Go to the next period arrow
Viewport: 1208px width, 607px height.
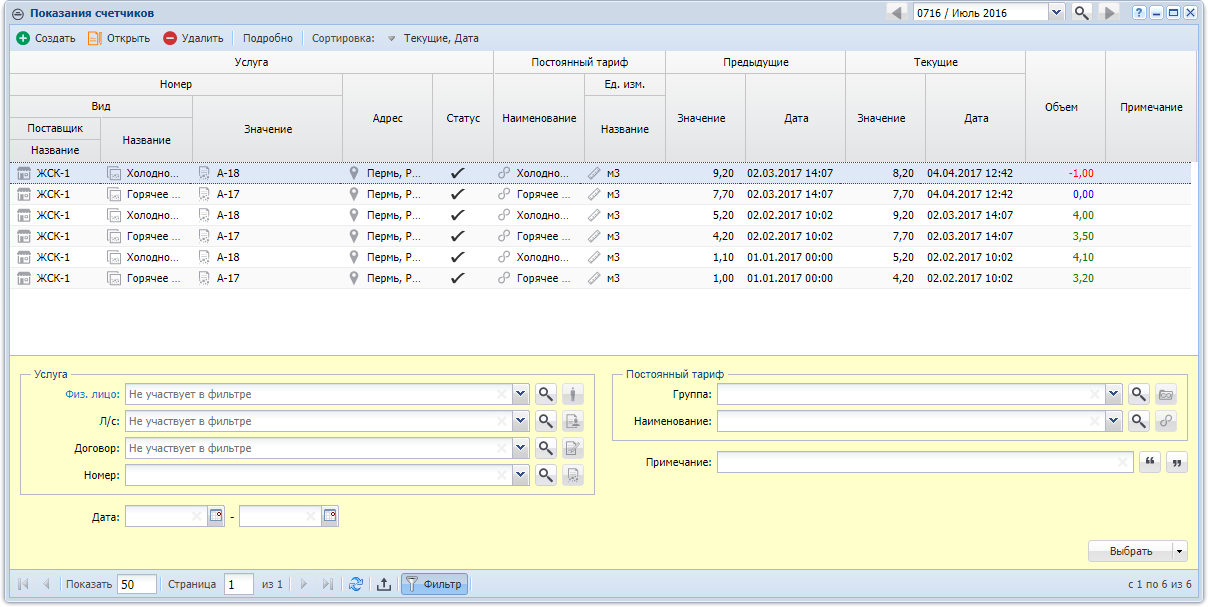tap(1108, 12)
